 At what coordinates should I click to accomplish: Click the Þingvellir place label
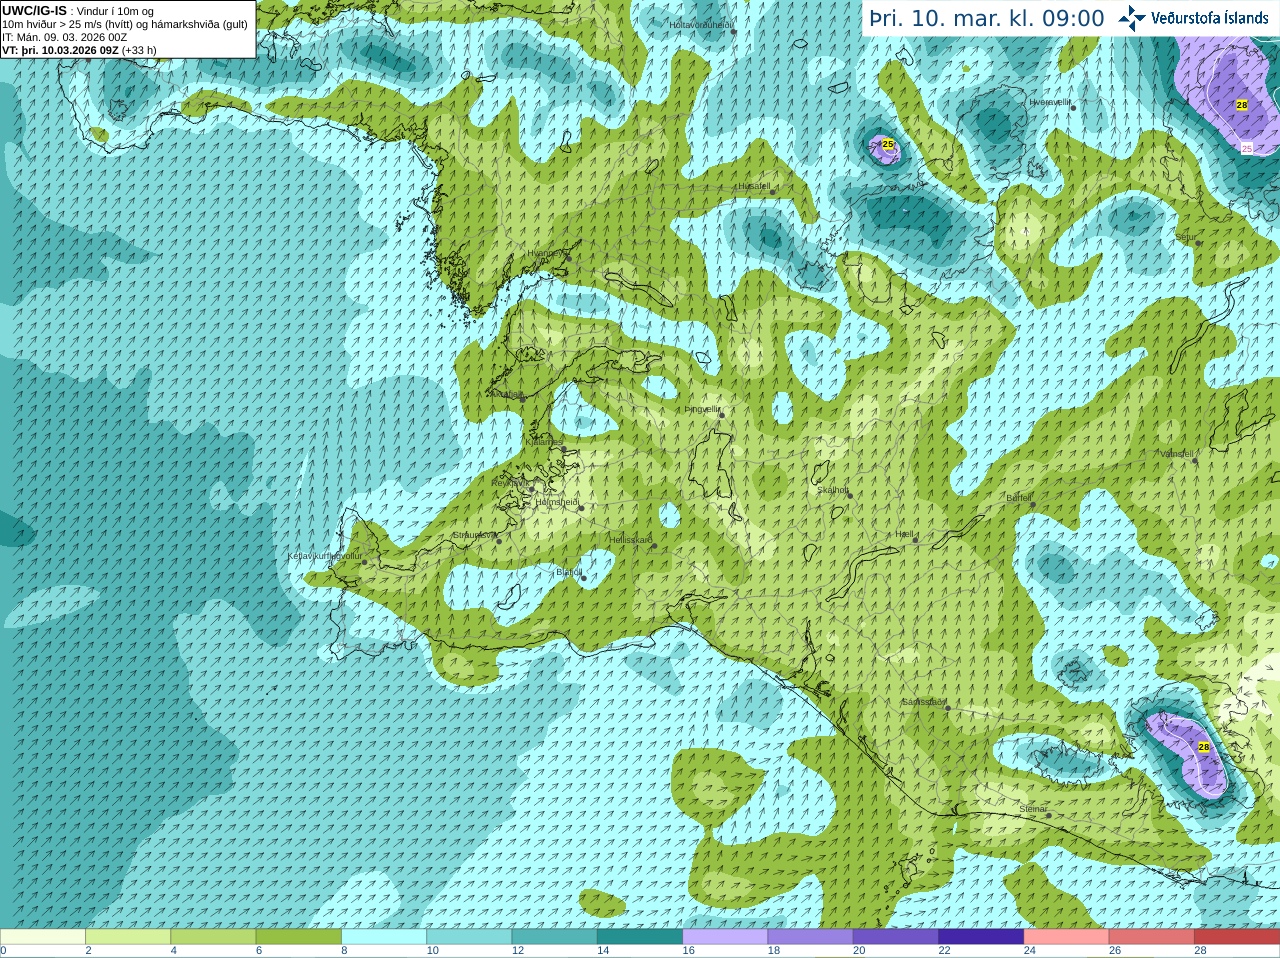pyautogui.click(x=702, y=409)
